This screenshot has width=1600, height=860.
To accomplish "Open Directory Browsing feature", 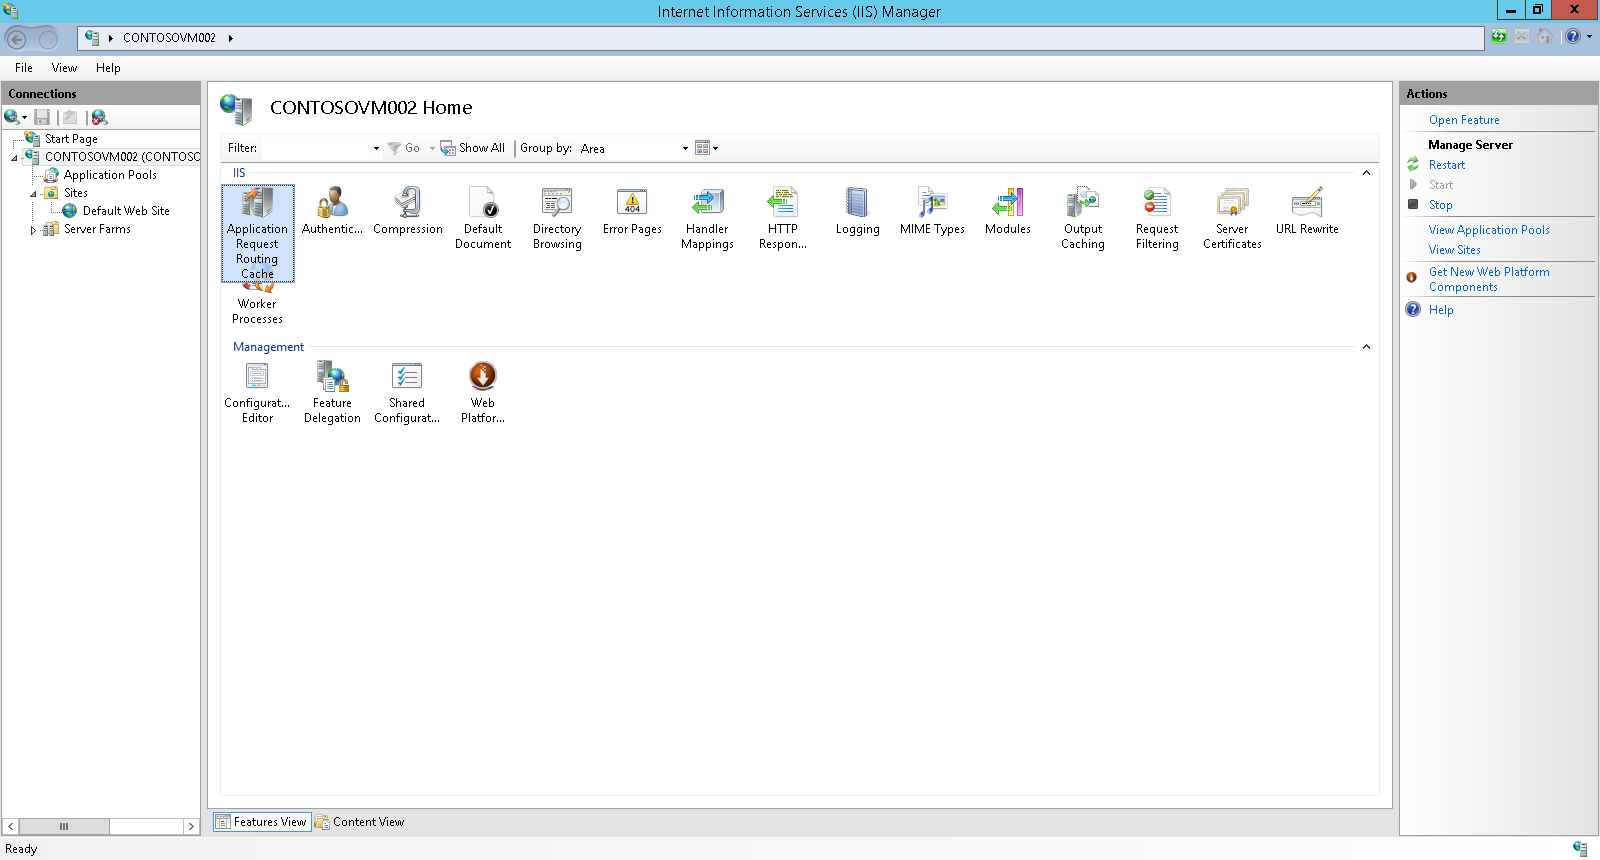I will coord(557,219).
